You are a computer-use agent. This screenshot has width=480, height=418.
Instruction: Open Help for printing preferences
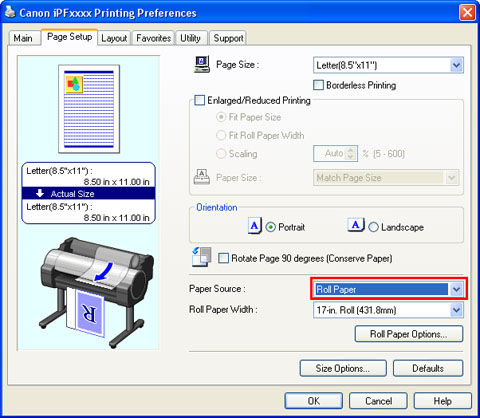pyautogui.click(x=443, y=401)
